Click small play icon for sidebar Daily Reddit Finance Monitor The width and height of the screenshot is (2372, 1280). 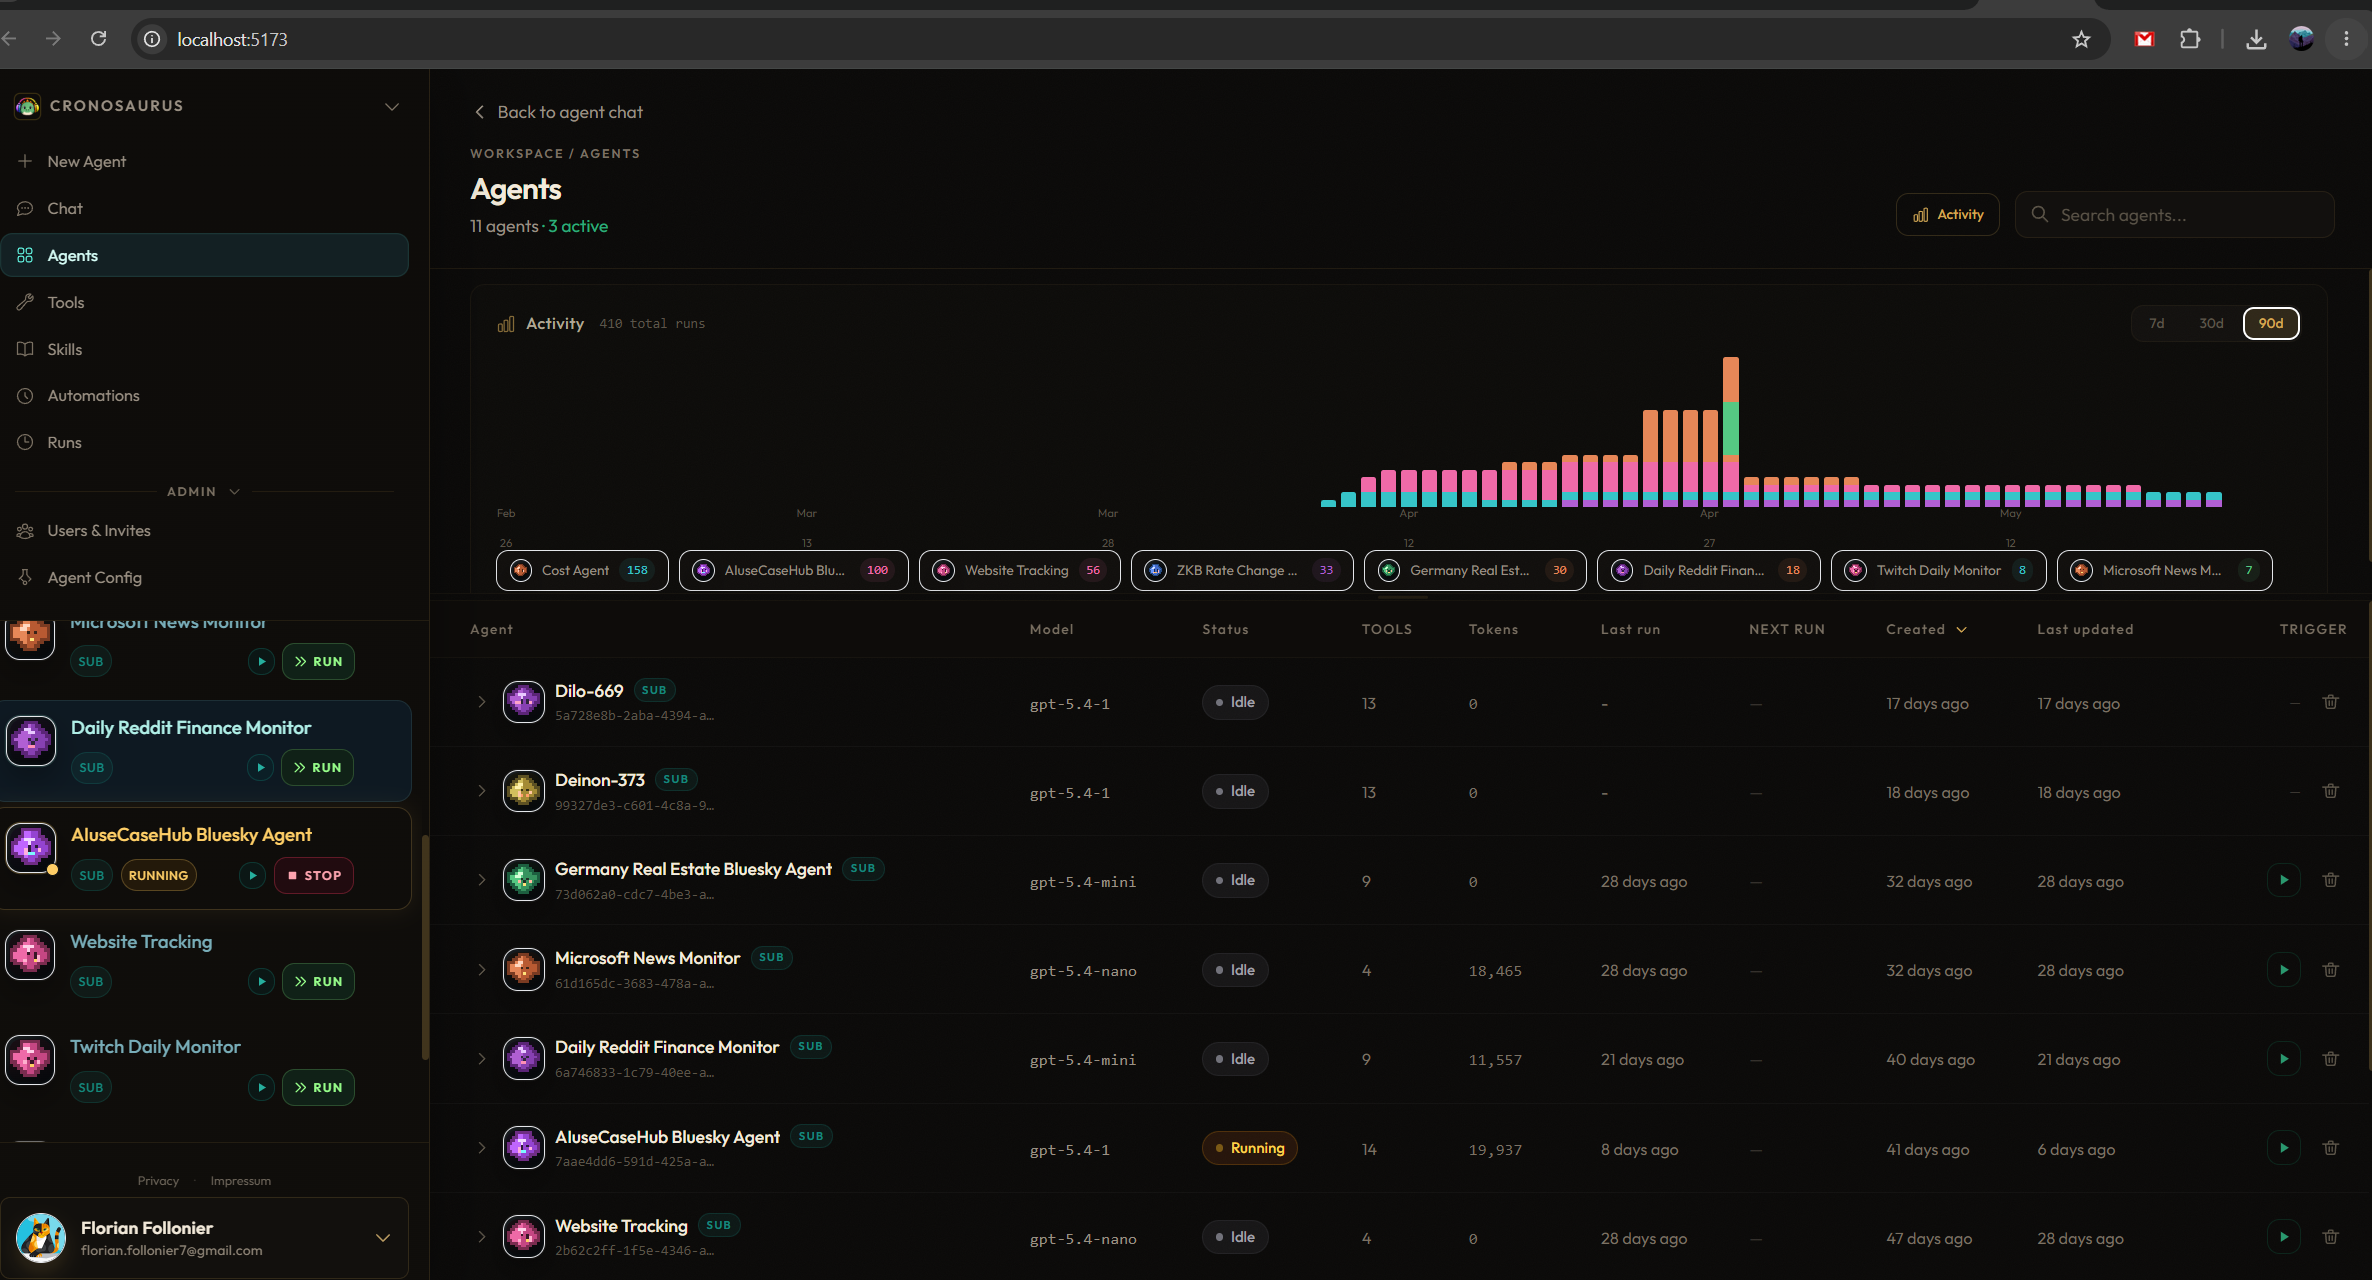(x=260, y=767)
